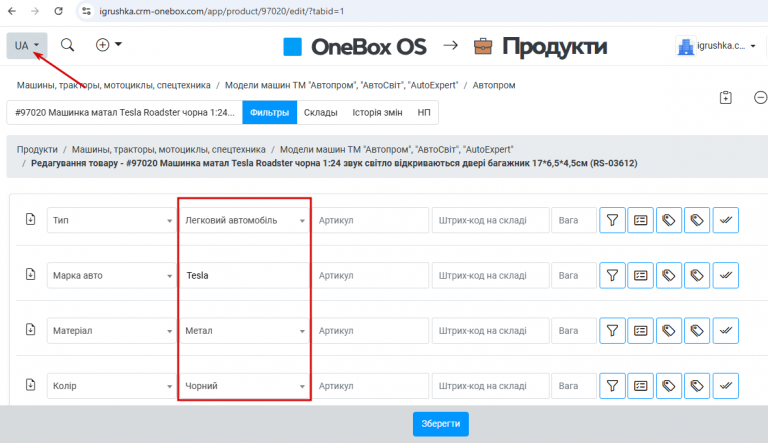
Task: Click Штрих-код на складі field in Матеріал row
Action: (490, 331)
